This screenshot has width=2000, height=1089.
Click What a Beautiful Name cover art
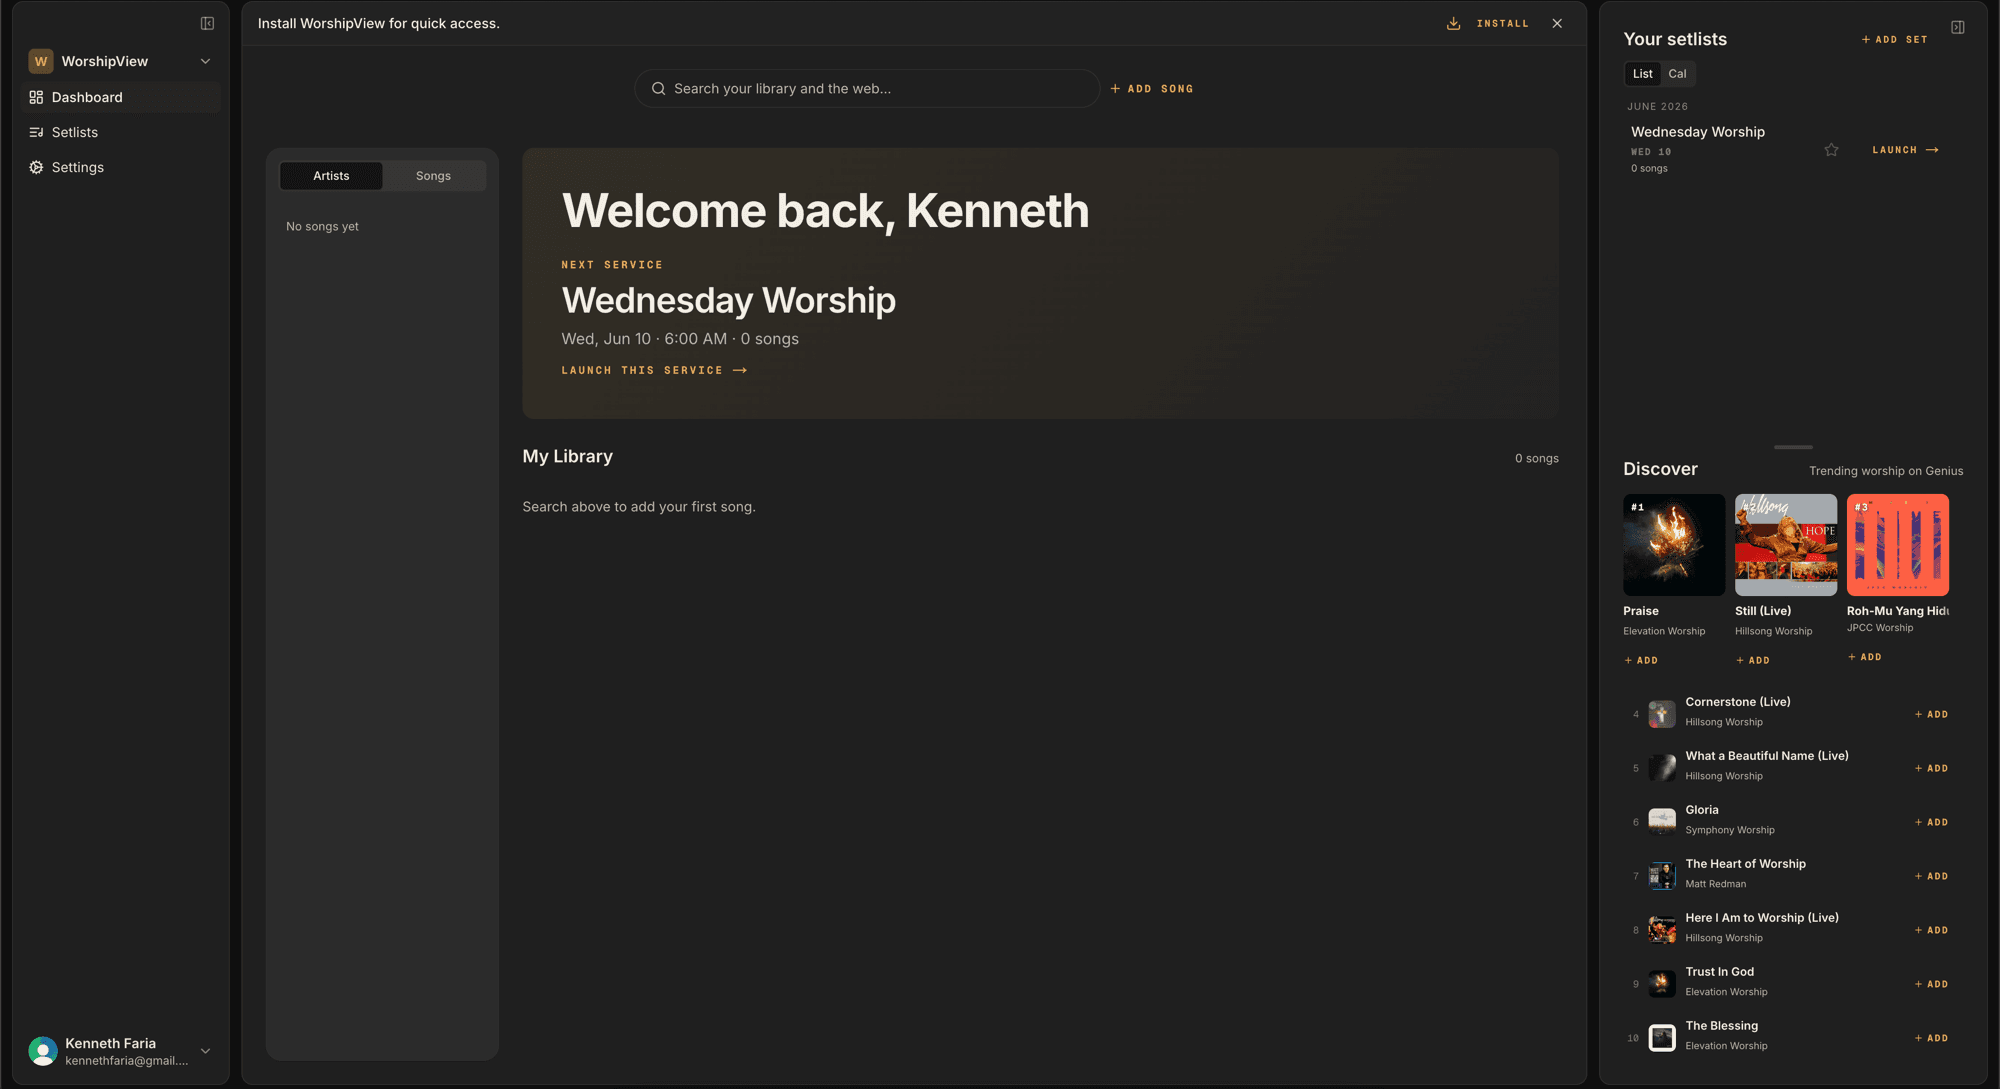pyautogui.click(x=1662, y=768)
